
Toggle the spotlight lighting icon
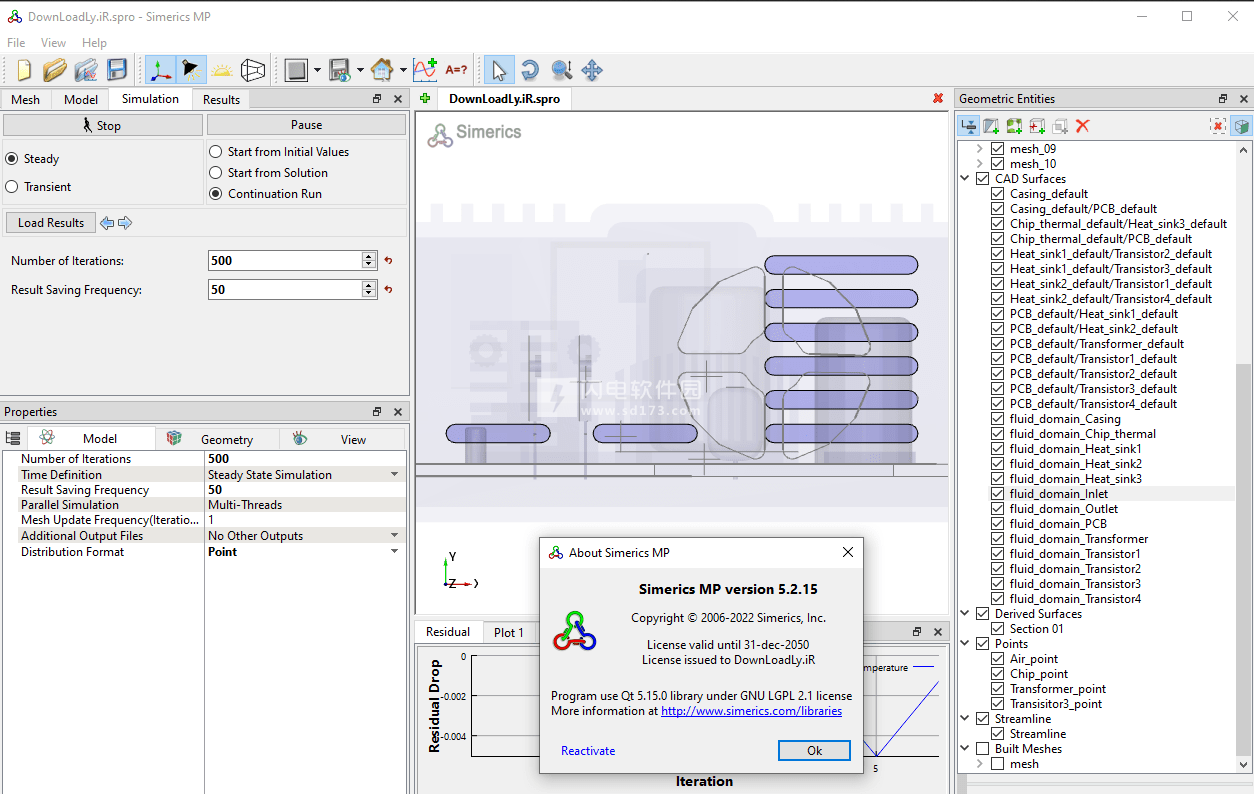coord(191,70)
